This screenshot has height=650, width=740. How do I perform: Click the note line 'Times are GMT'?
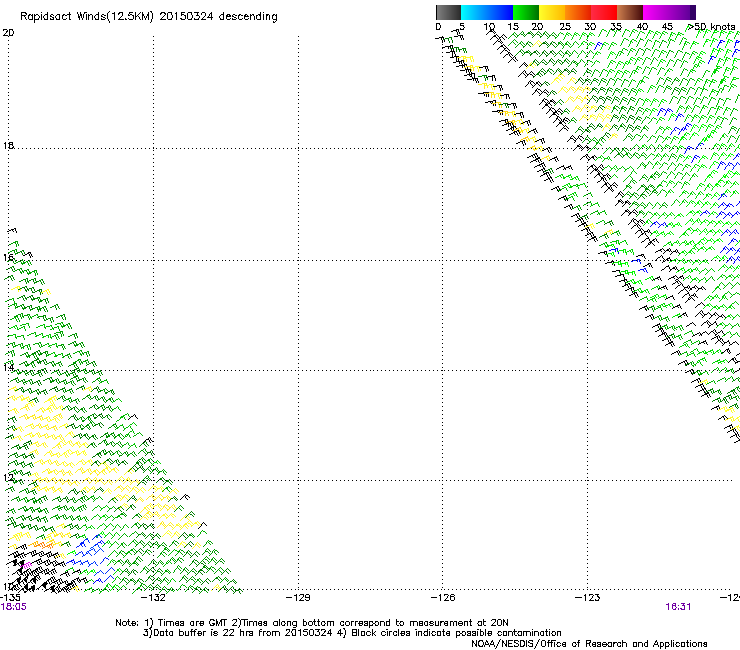coord(193,623)
